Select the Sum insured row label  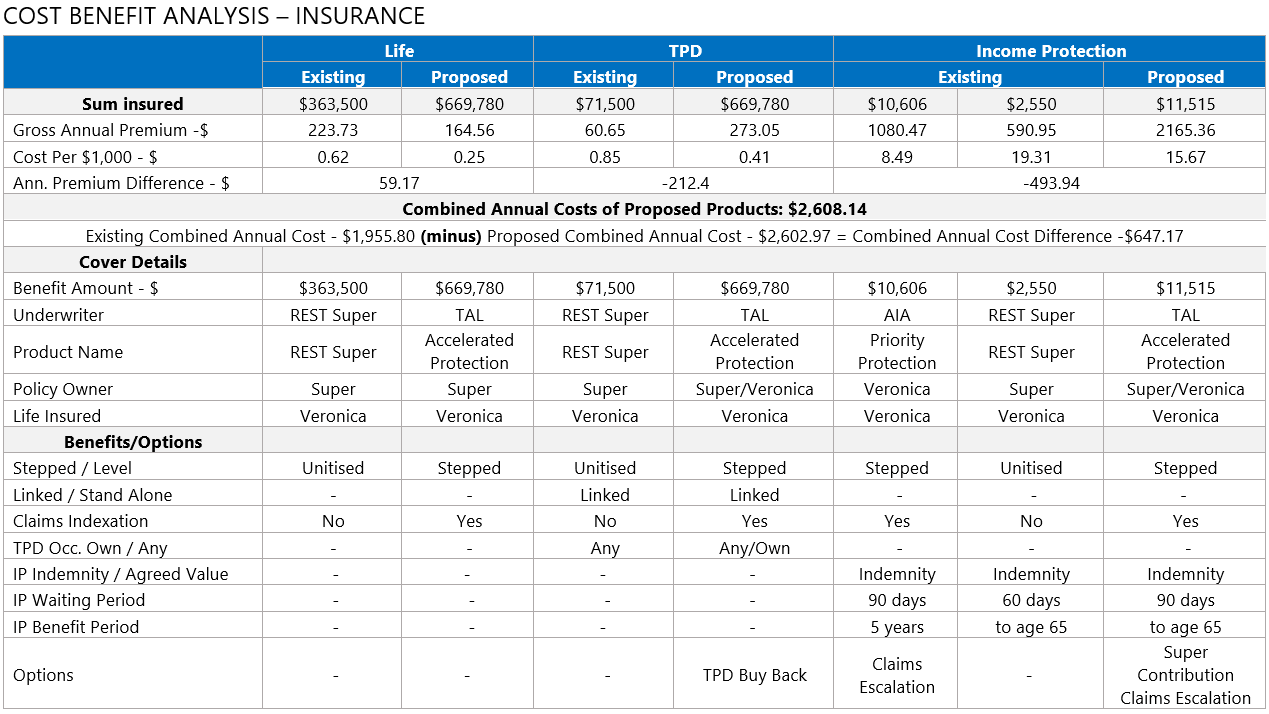point(133,104)
